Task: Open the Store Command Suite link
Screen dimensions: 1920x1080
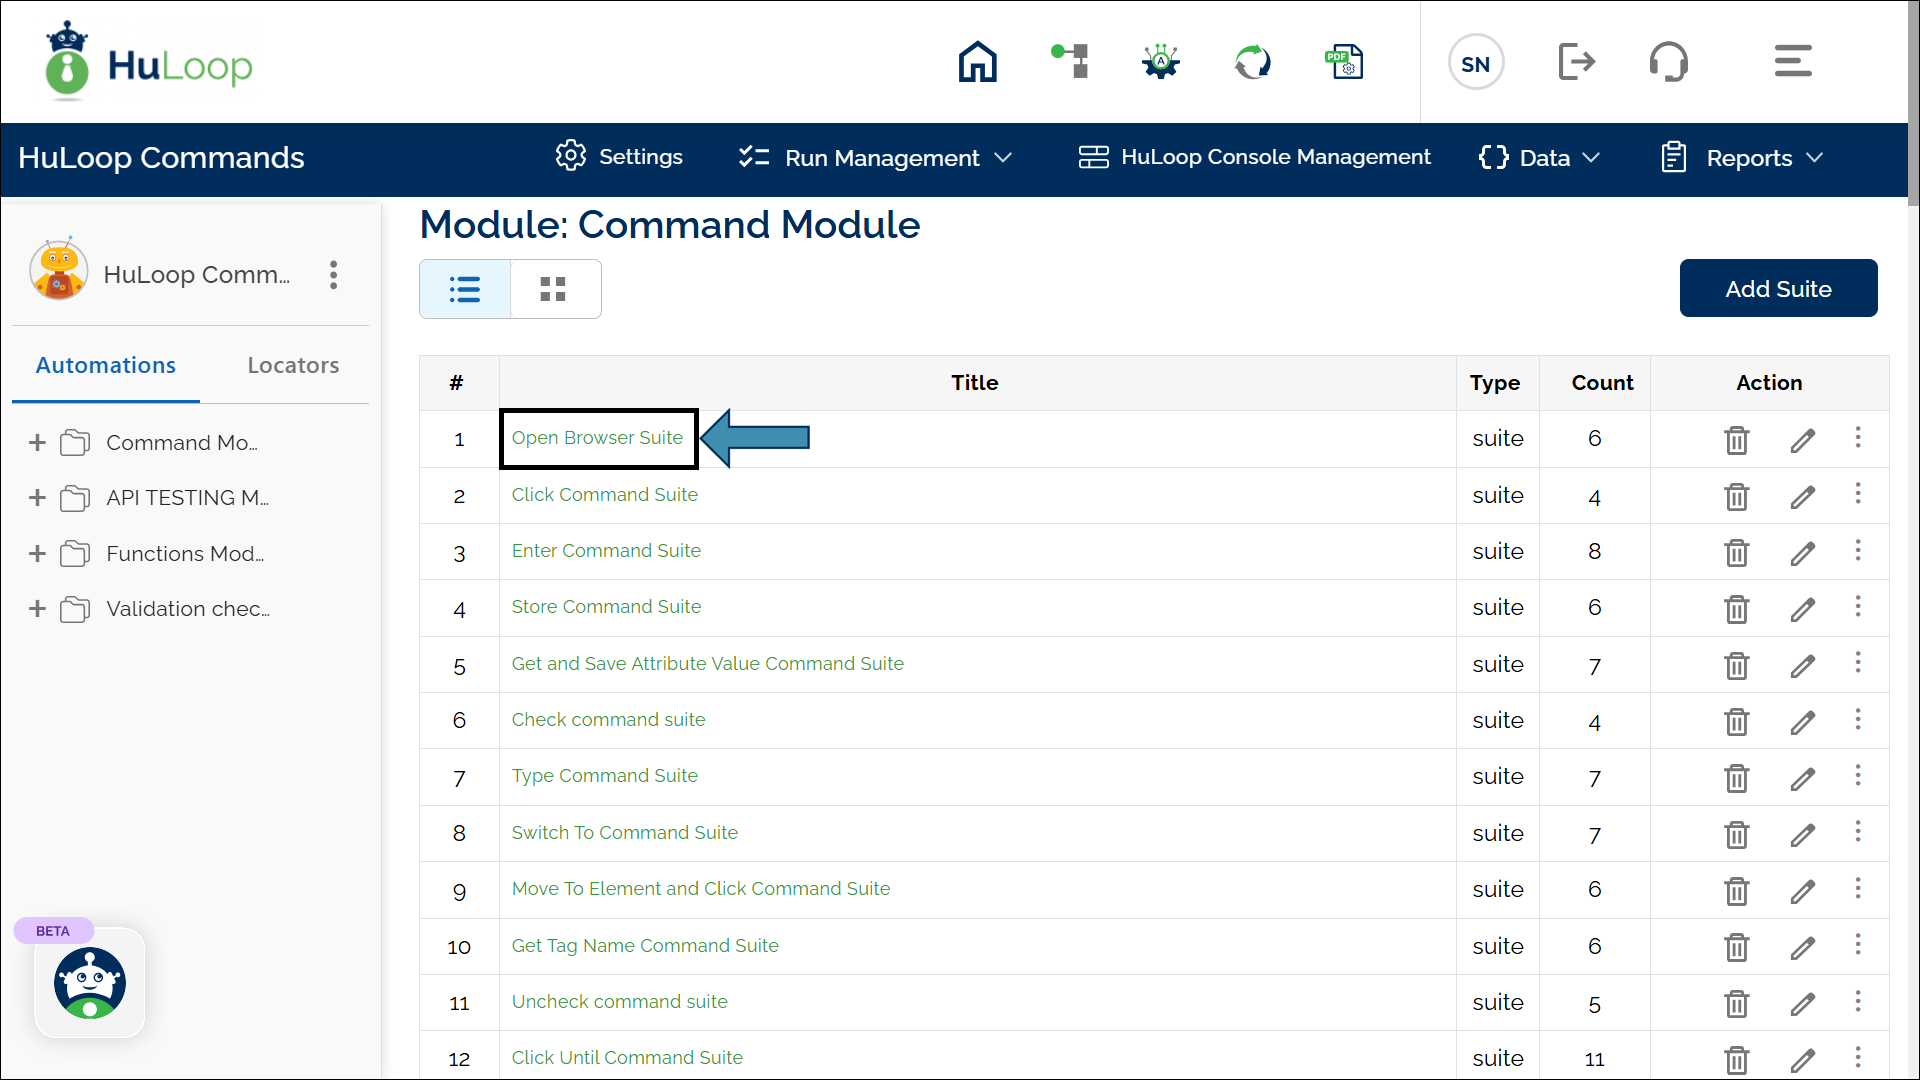Action: [x=606, y=607]
